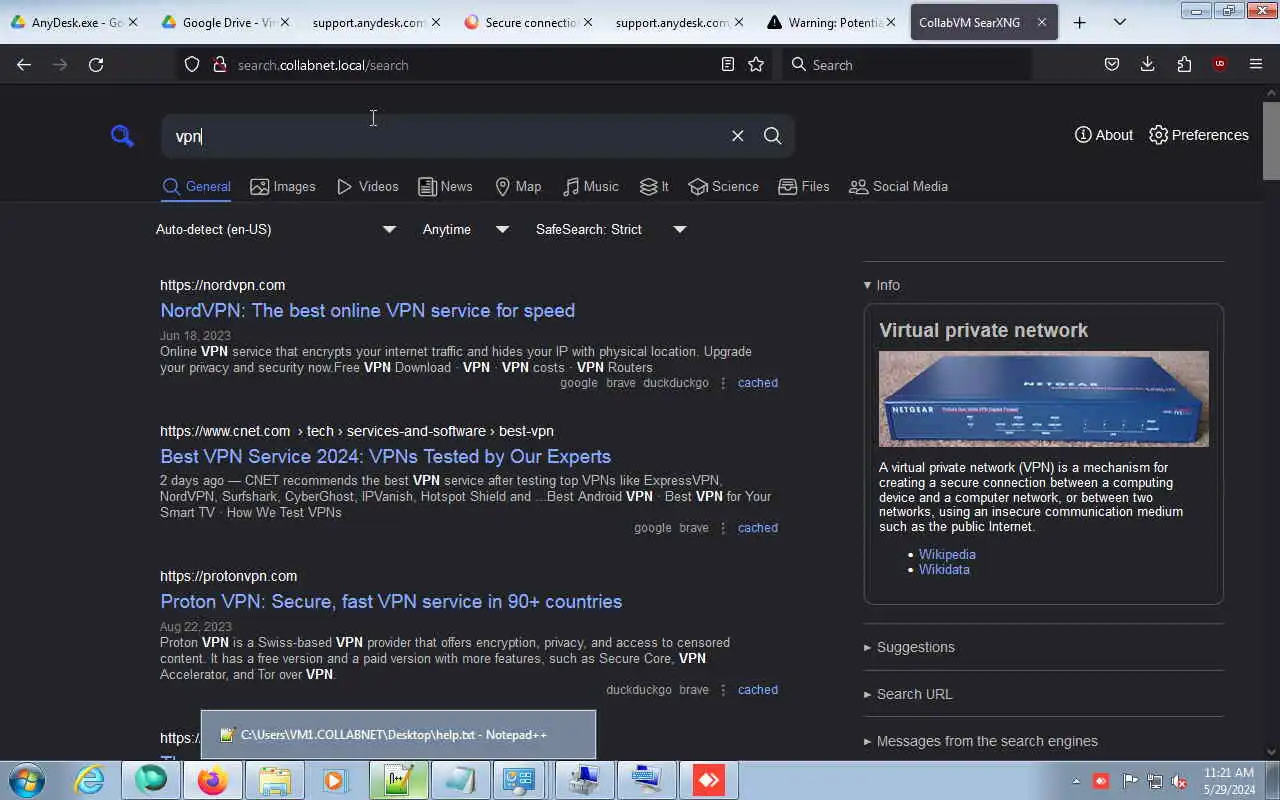Expand the Suggestions section

(x=909, y=647)
